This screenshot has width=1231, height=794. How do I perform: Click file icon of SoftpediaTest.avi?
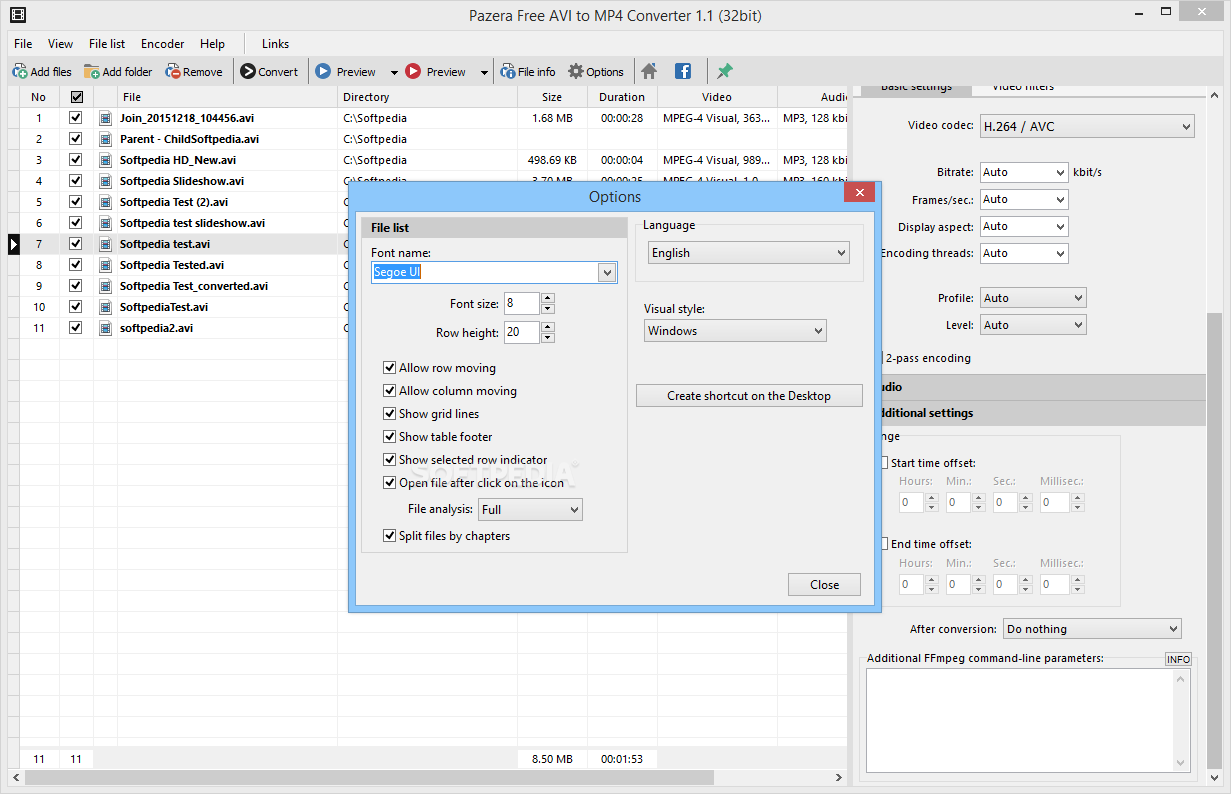click(x=105, y=307)
